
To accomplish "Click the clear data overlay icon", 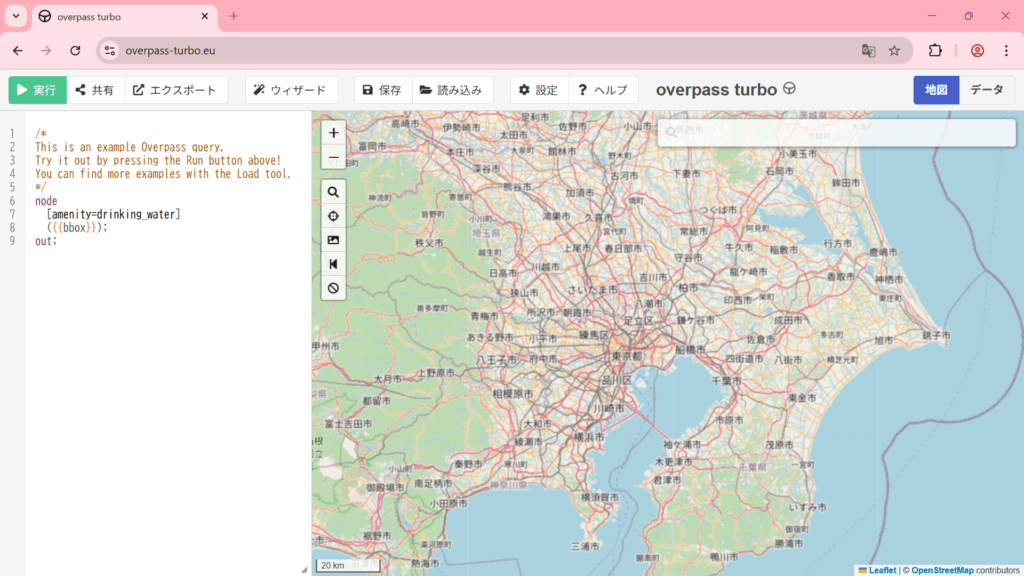I will point(334,288).
